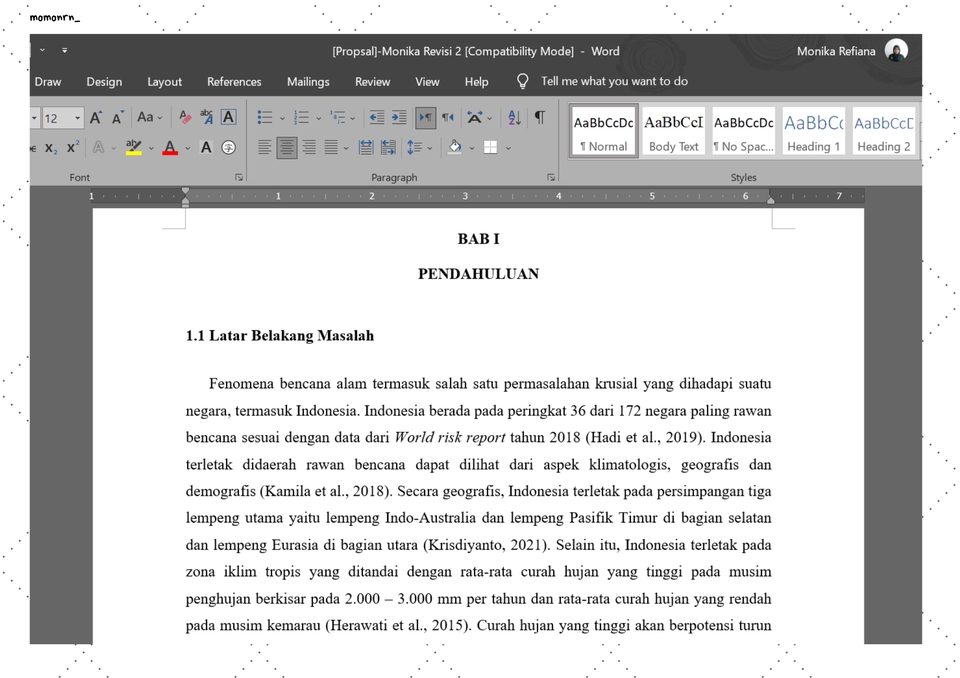Switch to the References ribbon tab

[x=234, y=82]
